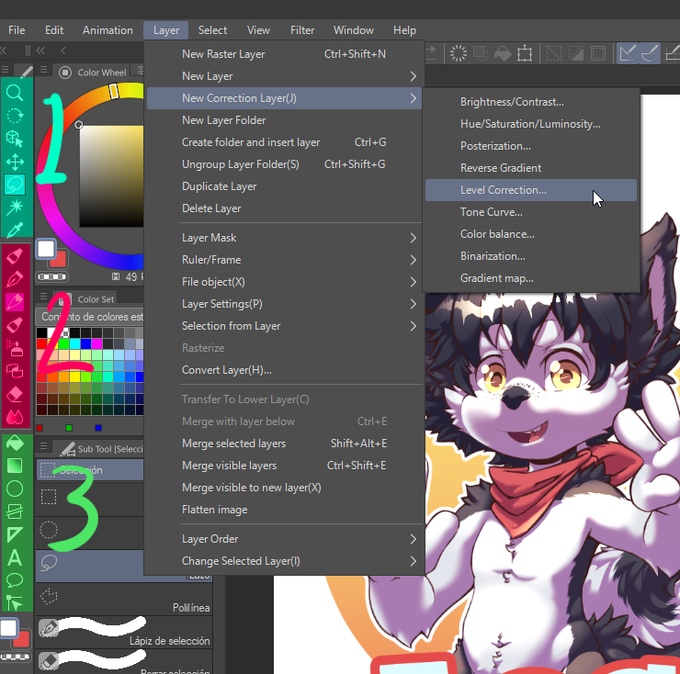Click the Deselect icon in command bar

(554, 53)
